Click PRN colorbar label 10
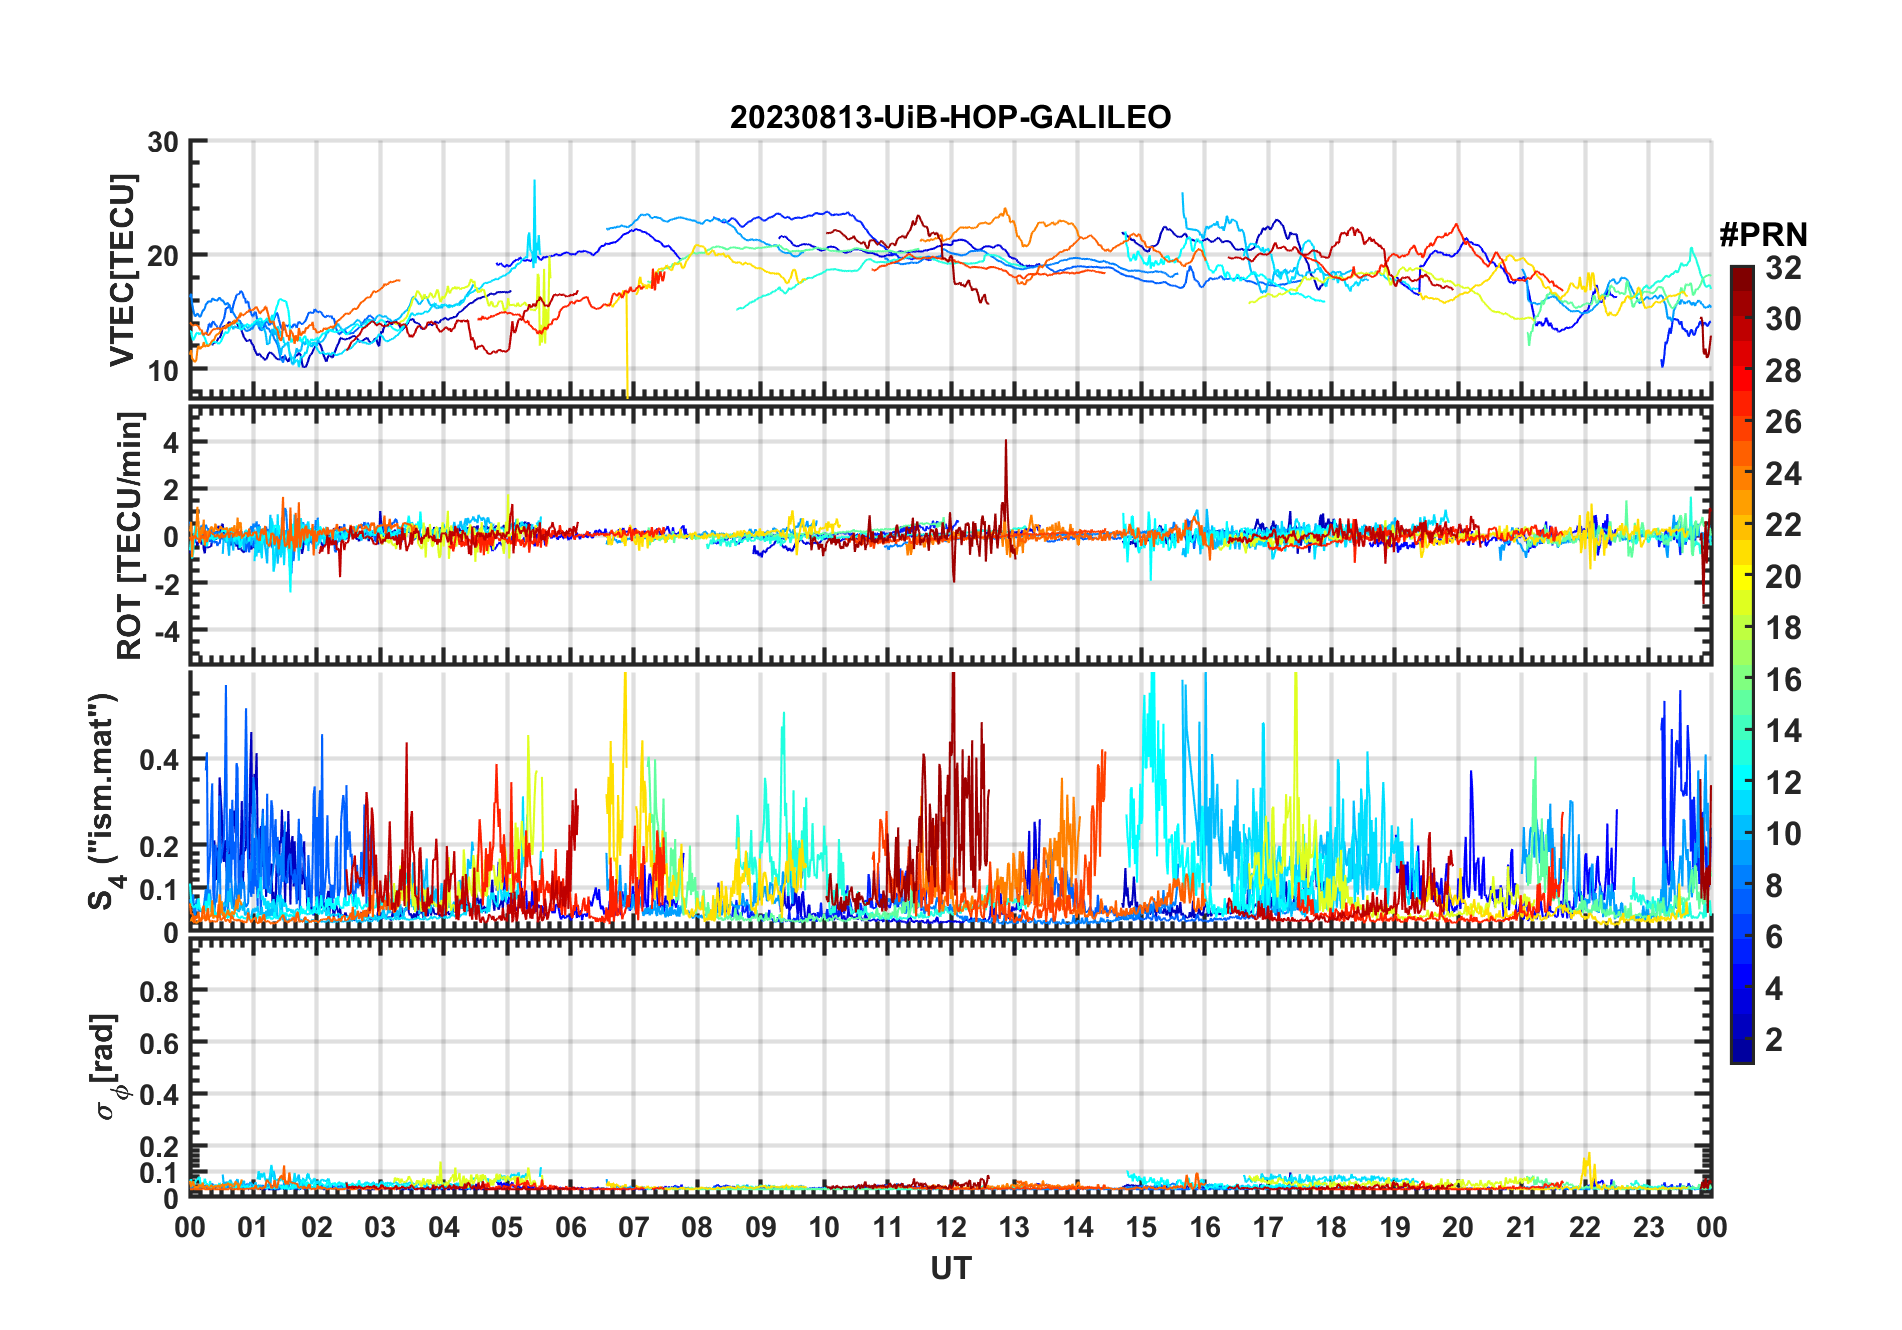The height and width of the screenshot is (1330, 1902). (x=1783, y=834)
